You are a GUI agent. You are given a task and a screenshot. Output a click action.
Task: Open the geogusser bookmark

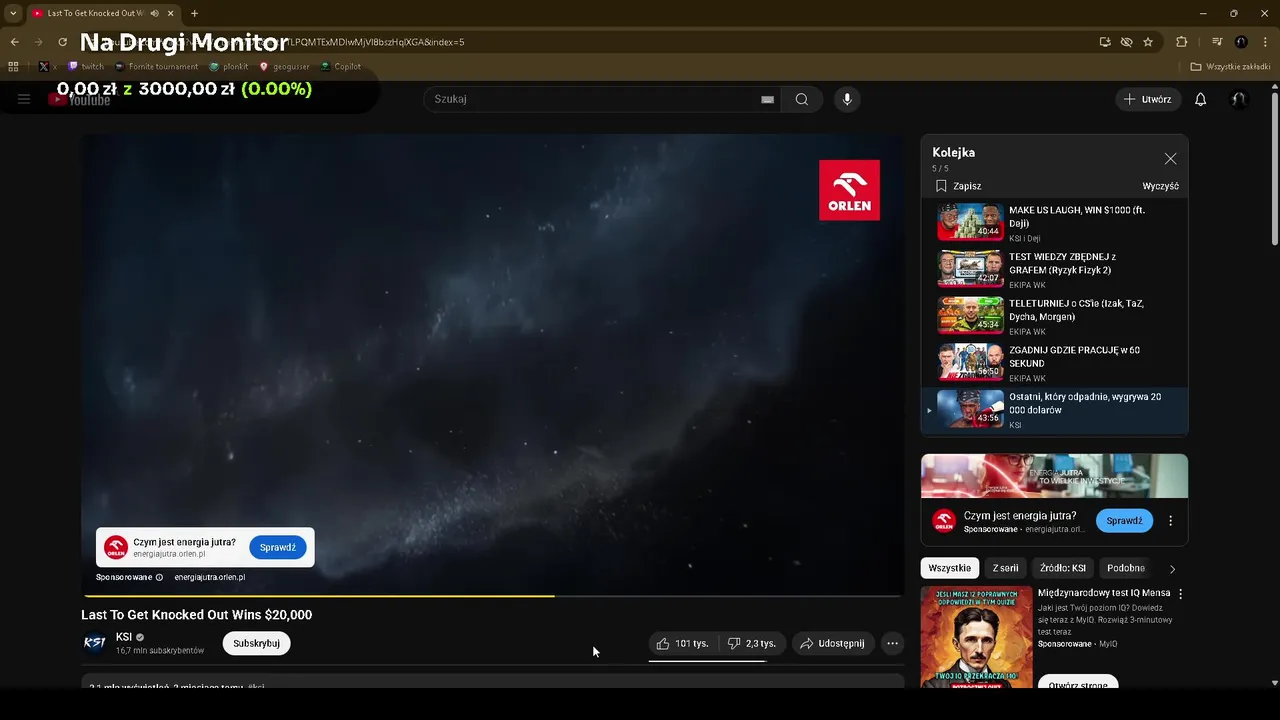click(x=285, y=67)
